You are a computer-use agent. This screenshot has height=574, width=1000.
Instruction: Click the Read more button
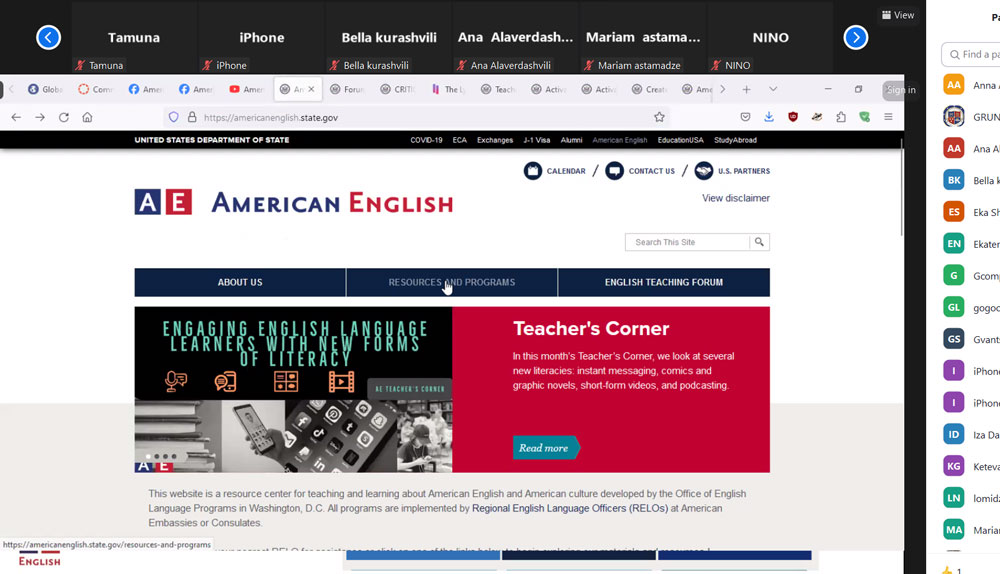[545, 448]
